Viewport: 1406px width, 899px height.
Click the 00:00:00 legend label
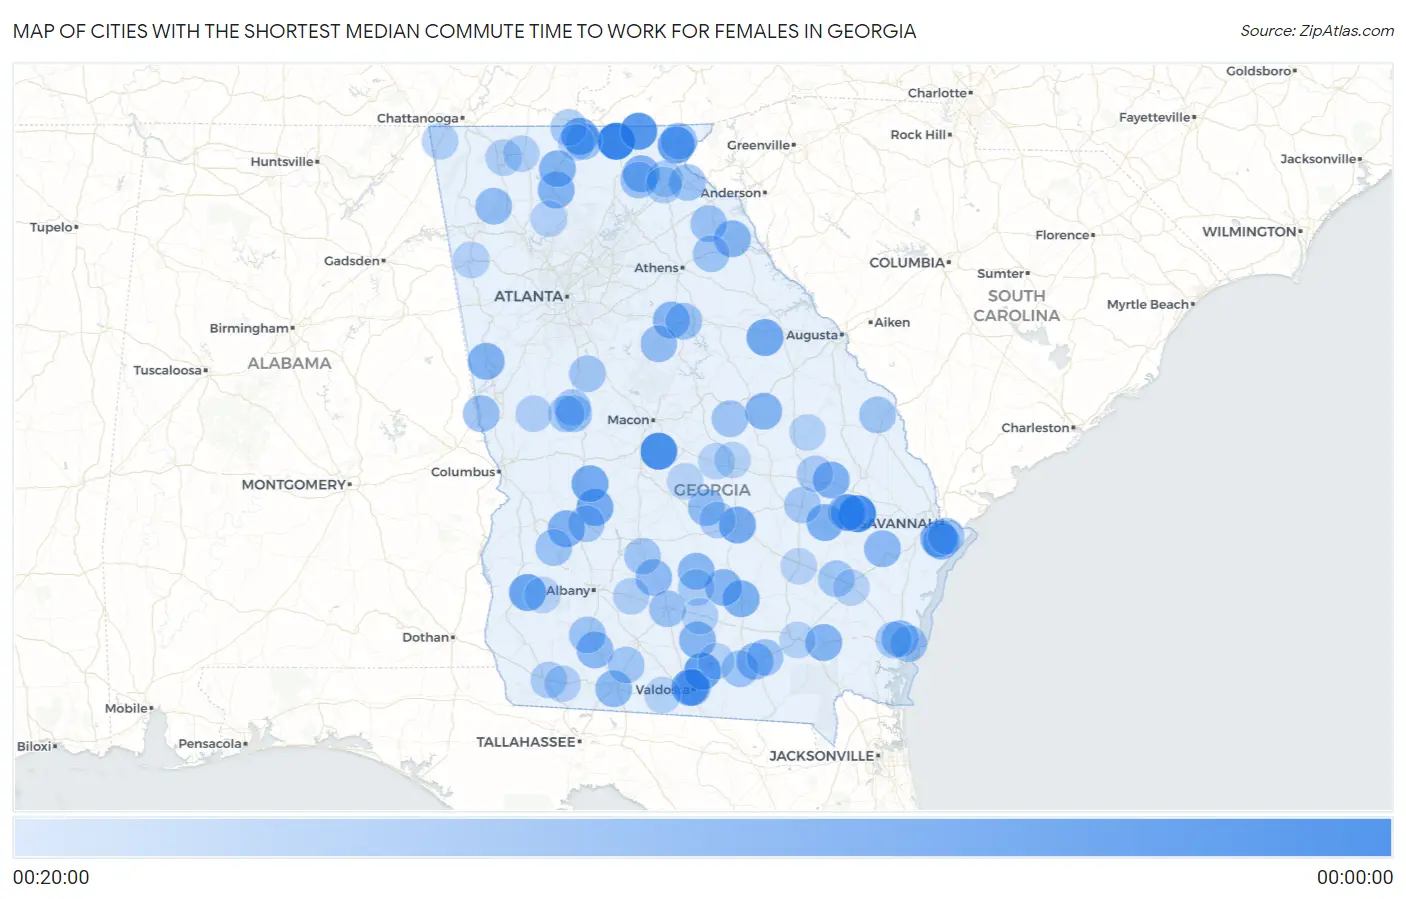1354,878
